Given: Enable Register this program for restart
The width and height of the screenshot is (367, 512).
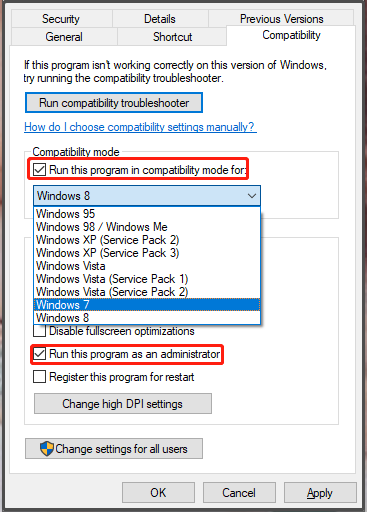Looking at the screenshot, I should click(x=39, y=377).
